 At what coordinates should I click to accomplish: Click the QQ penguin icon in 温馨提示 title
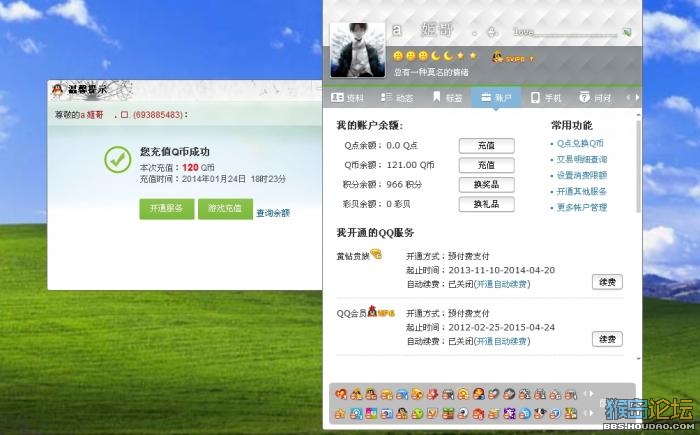(57, 89)
